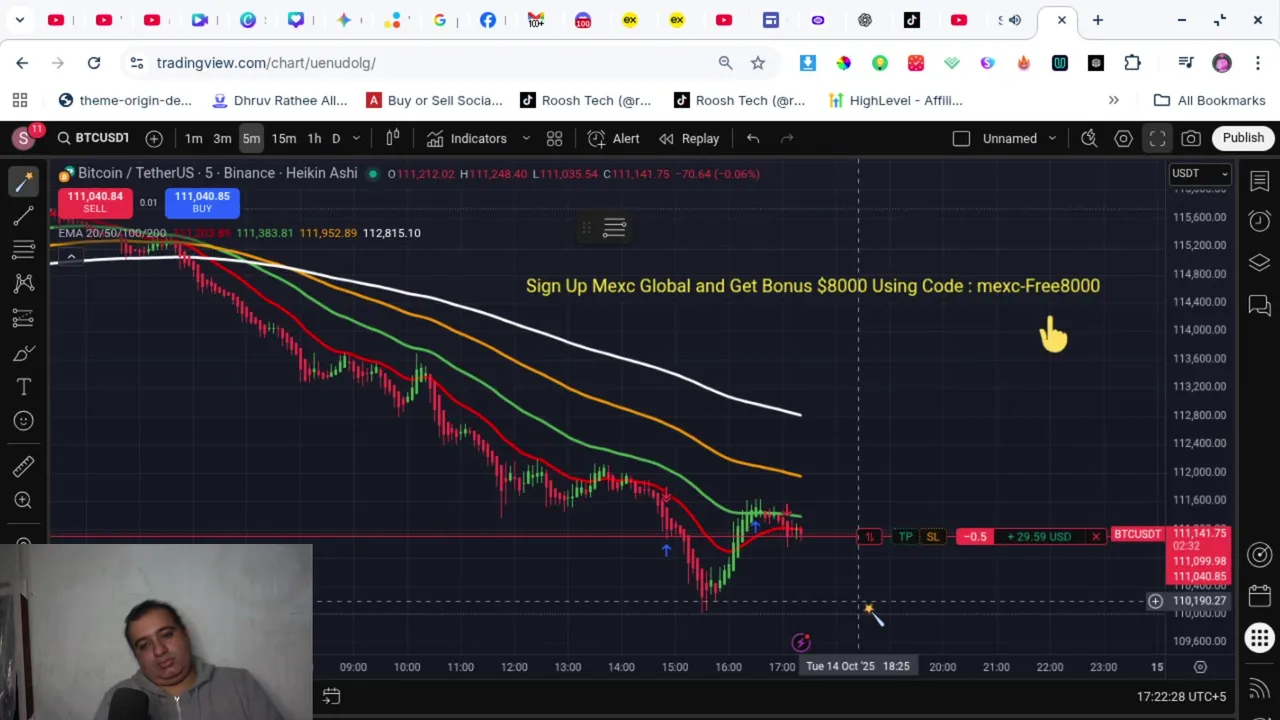This screenshot has width=1280, height=720.
Task: Click the lightning event marker on the timeline
Action: click(x=801, y=642)
